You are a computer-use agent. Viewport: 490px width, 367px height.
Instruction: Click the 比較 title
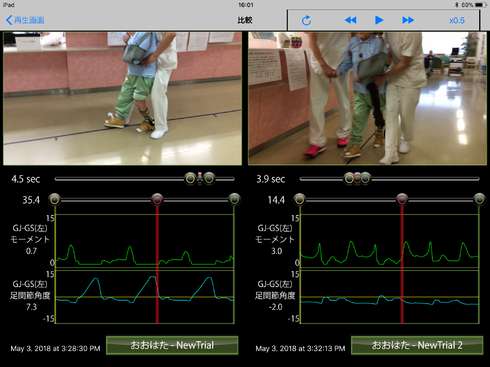pos(245,20)
